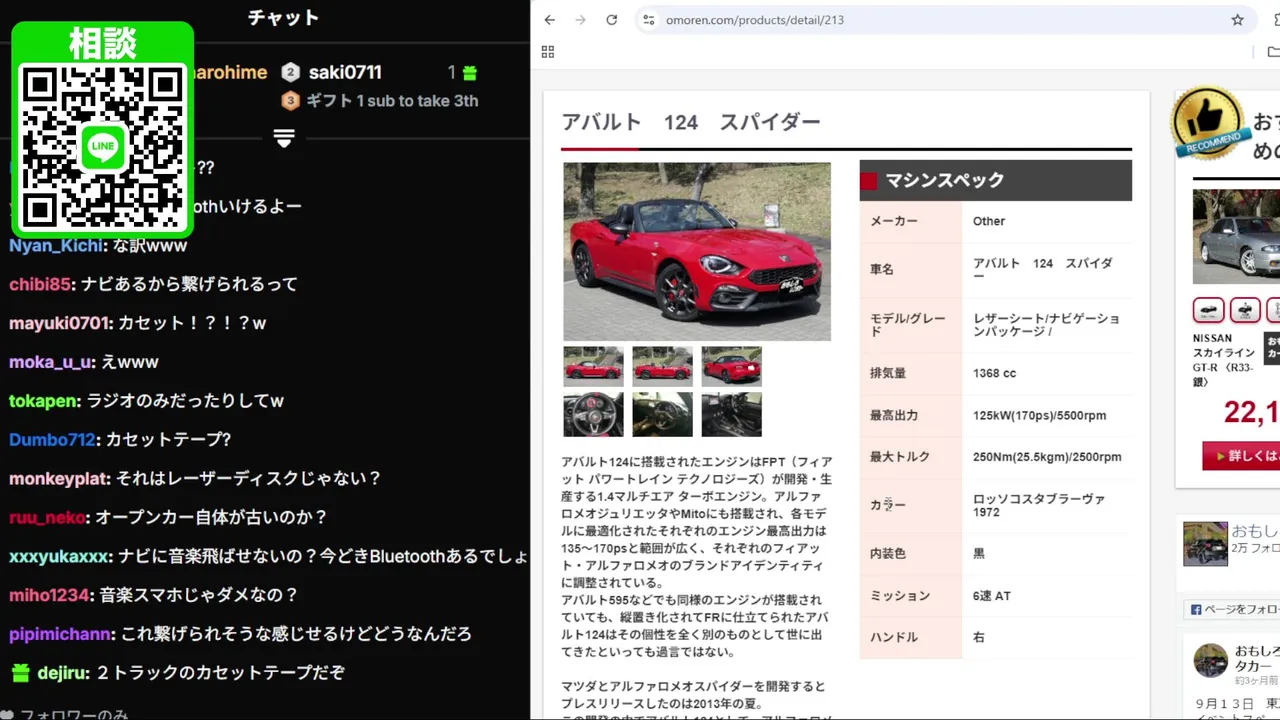Click the 排気量 value 1368 cc
Viewport: 1280px width, 720px height.
[994, 373]
